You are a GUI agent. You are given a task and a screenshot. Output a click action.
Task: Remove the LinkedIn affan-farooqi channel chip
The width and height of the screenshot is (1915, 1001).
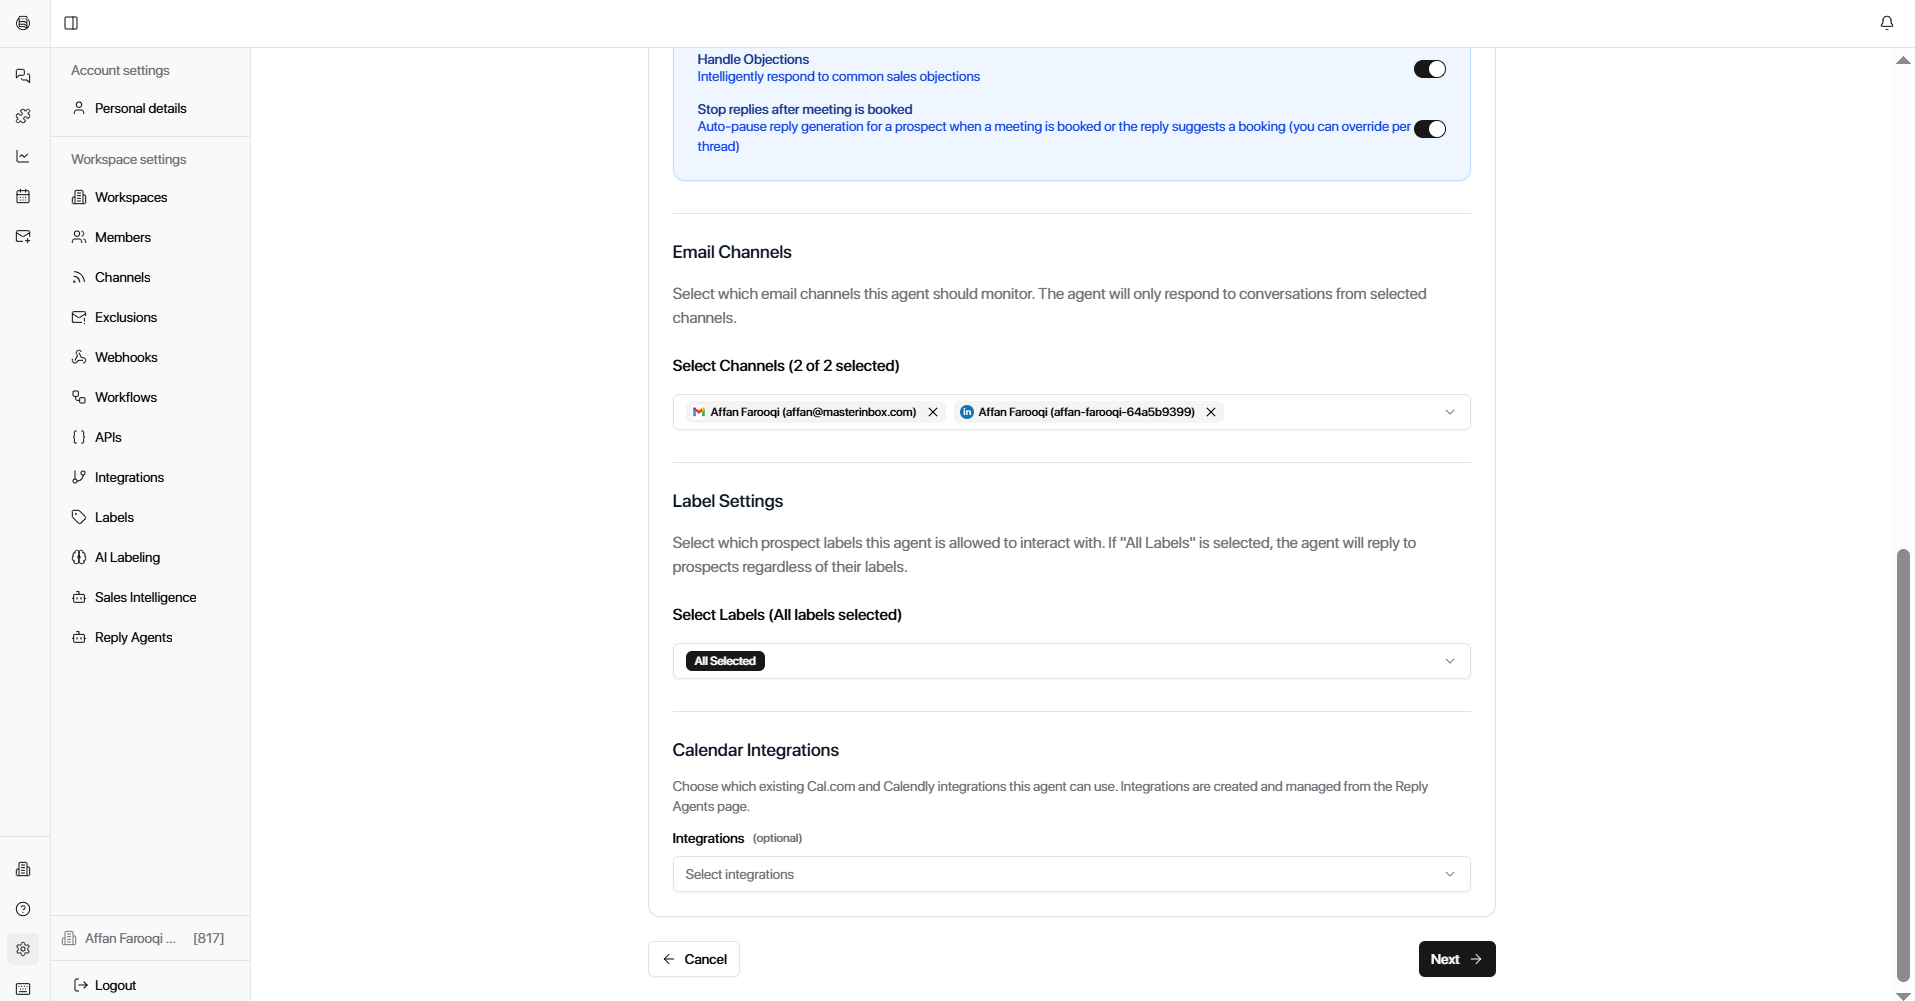coord(1211,412)
